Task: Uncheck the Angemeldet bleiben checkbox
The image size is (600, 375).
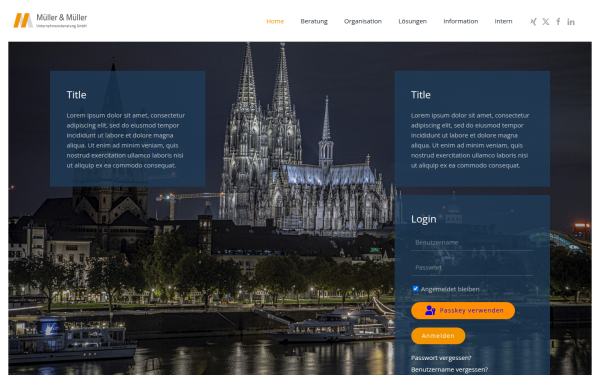Action: (x=415, y=289)
